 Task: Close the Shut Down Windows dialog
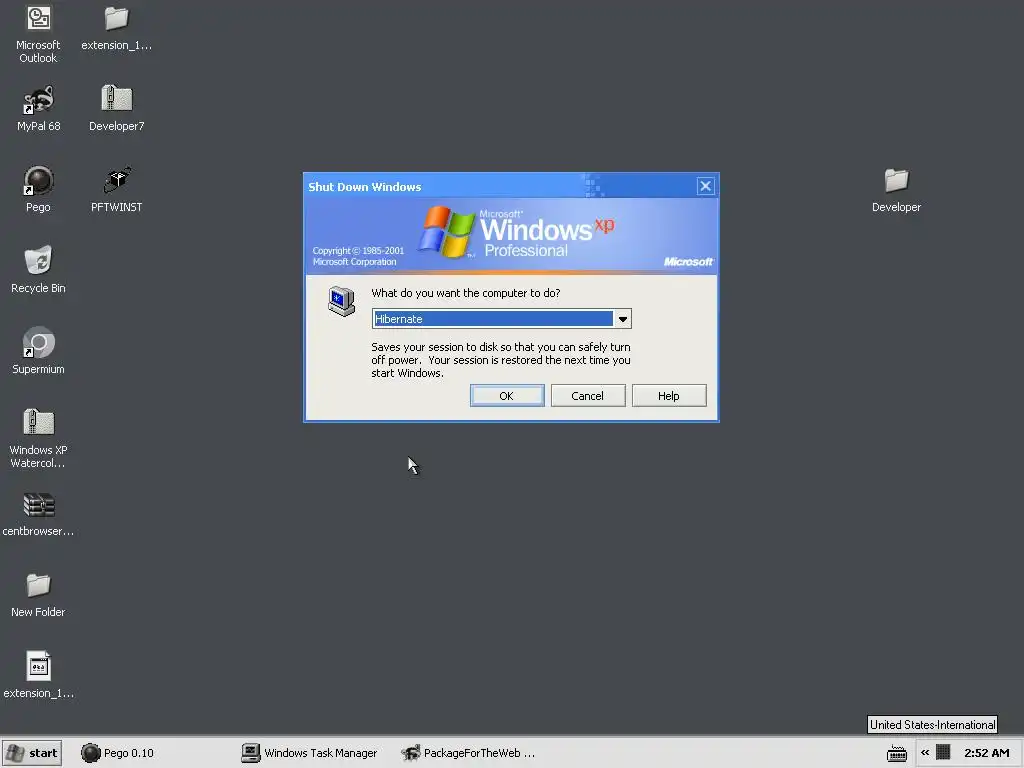(x=705, y=186)
